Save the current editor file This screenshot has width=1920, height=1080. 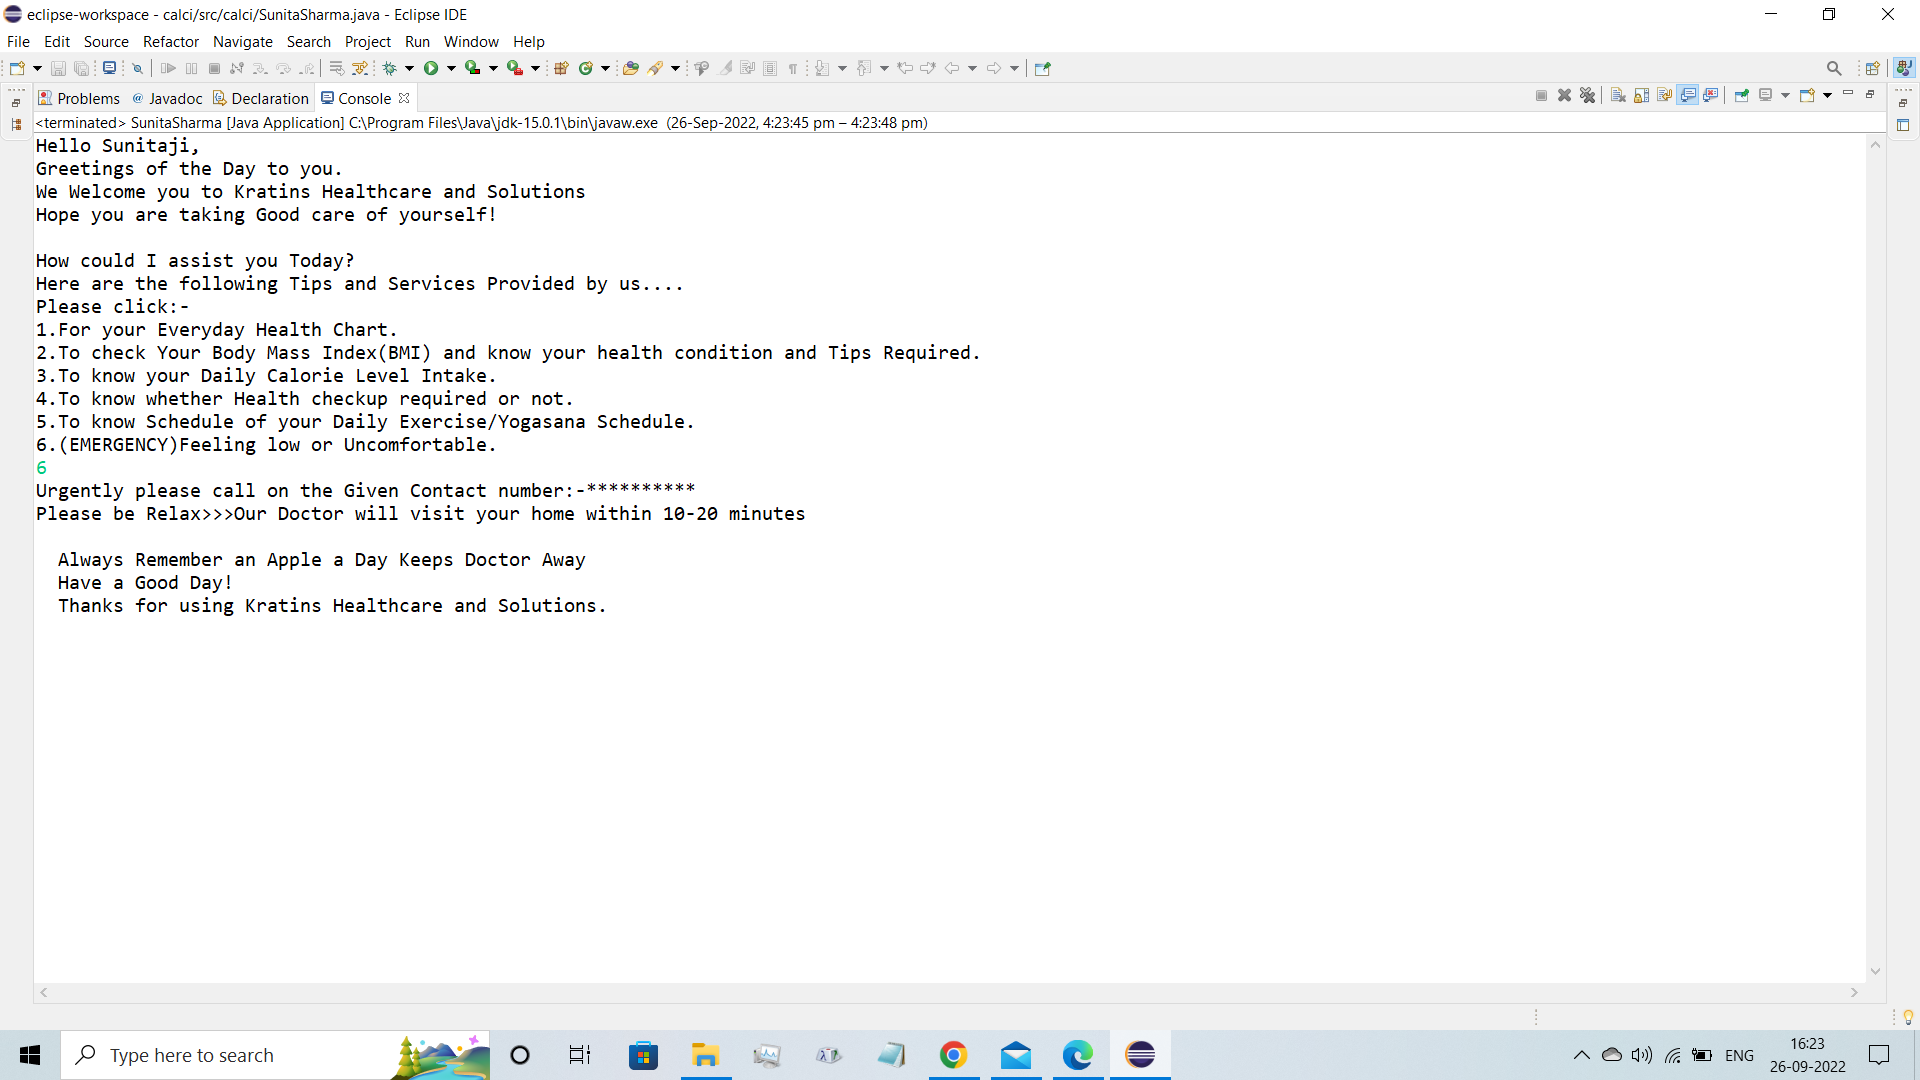(x=58, y=67)
